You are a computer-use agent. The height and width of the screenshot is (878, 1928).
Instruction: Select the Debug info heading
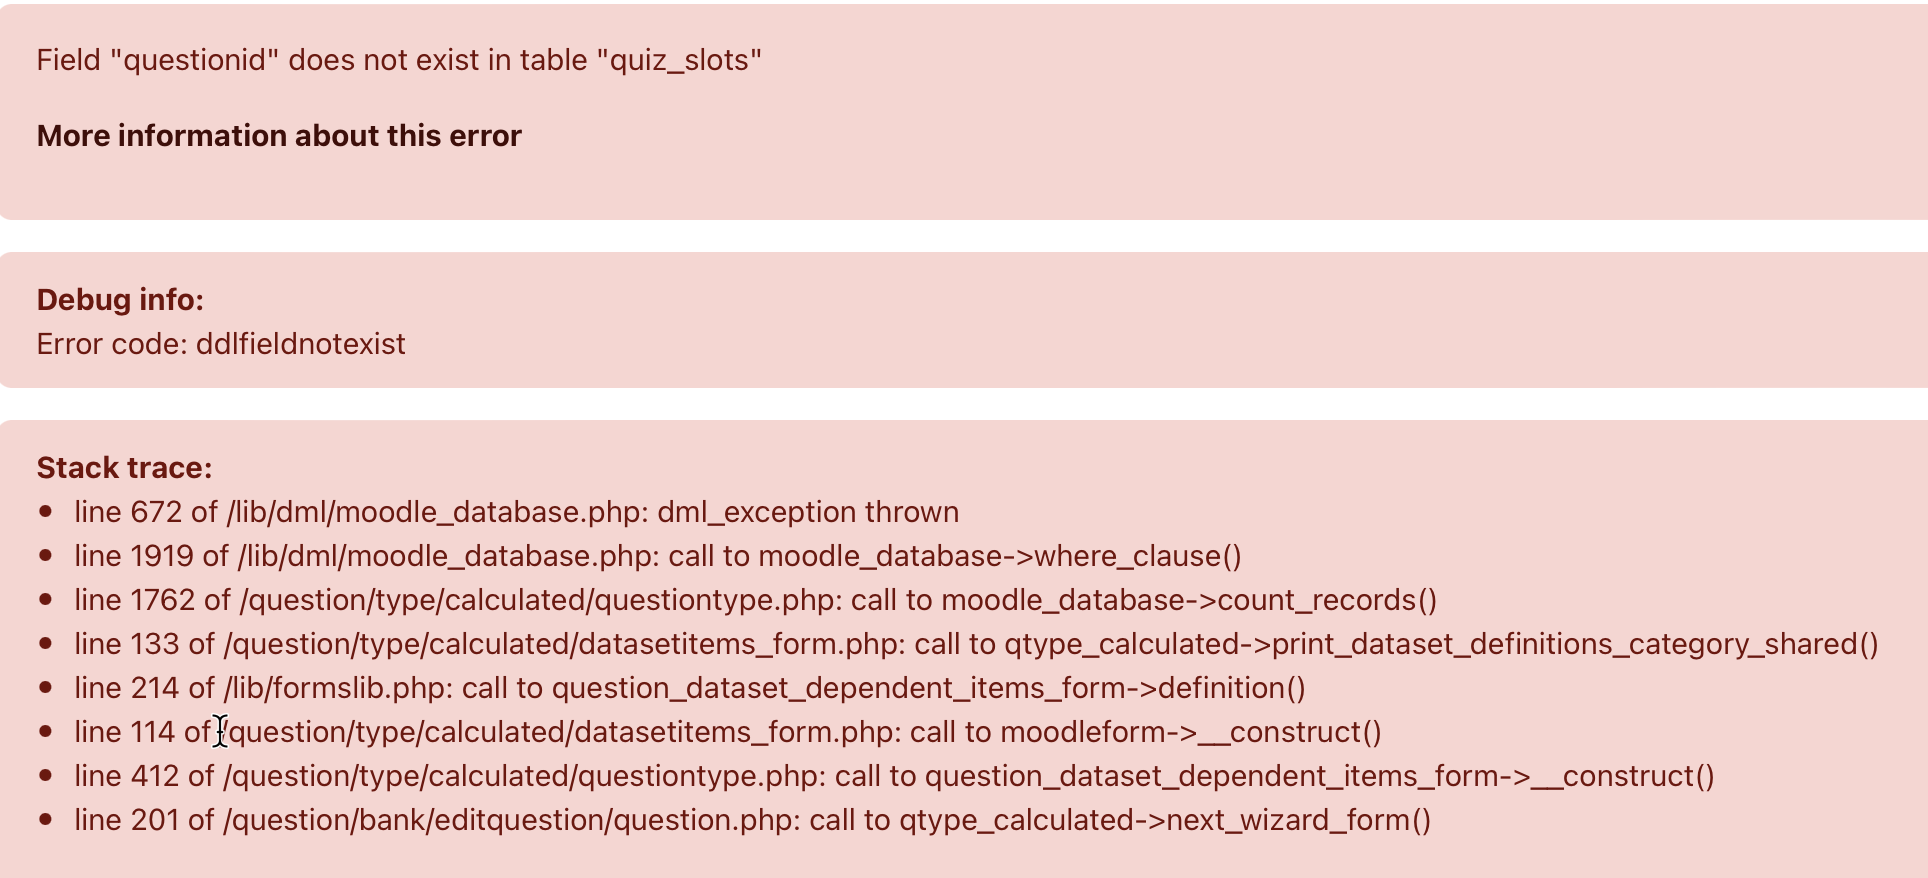(x=120, y=300)
